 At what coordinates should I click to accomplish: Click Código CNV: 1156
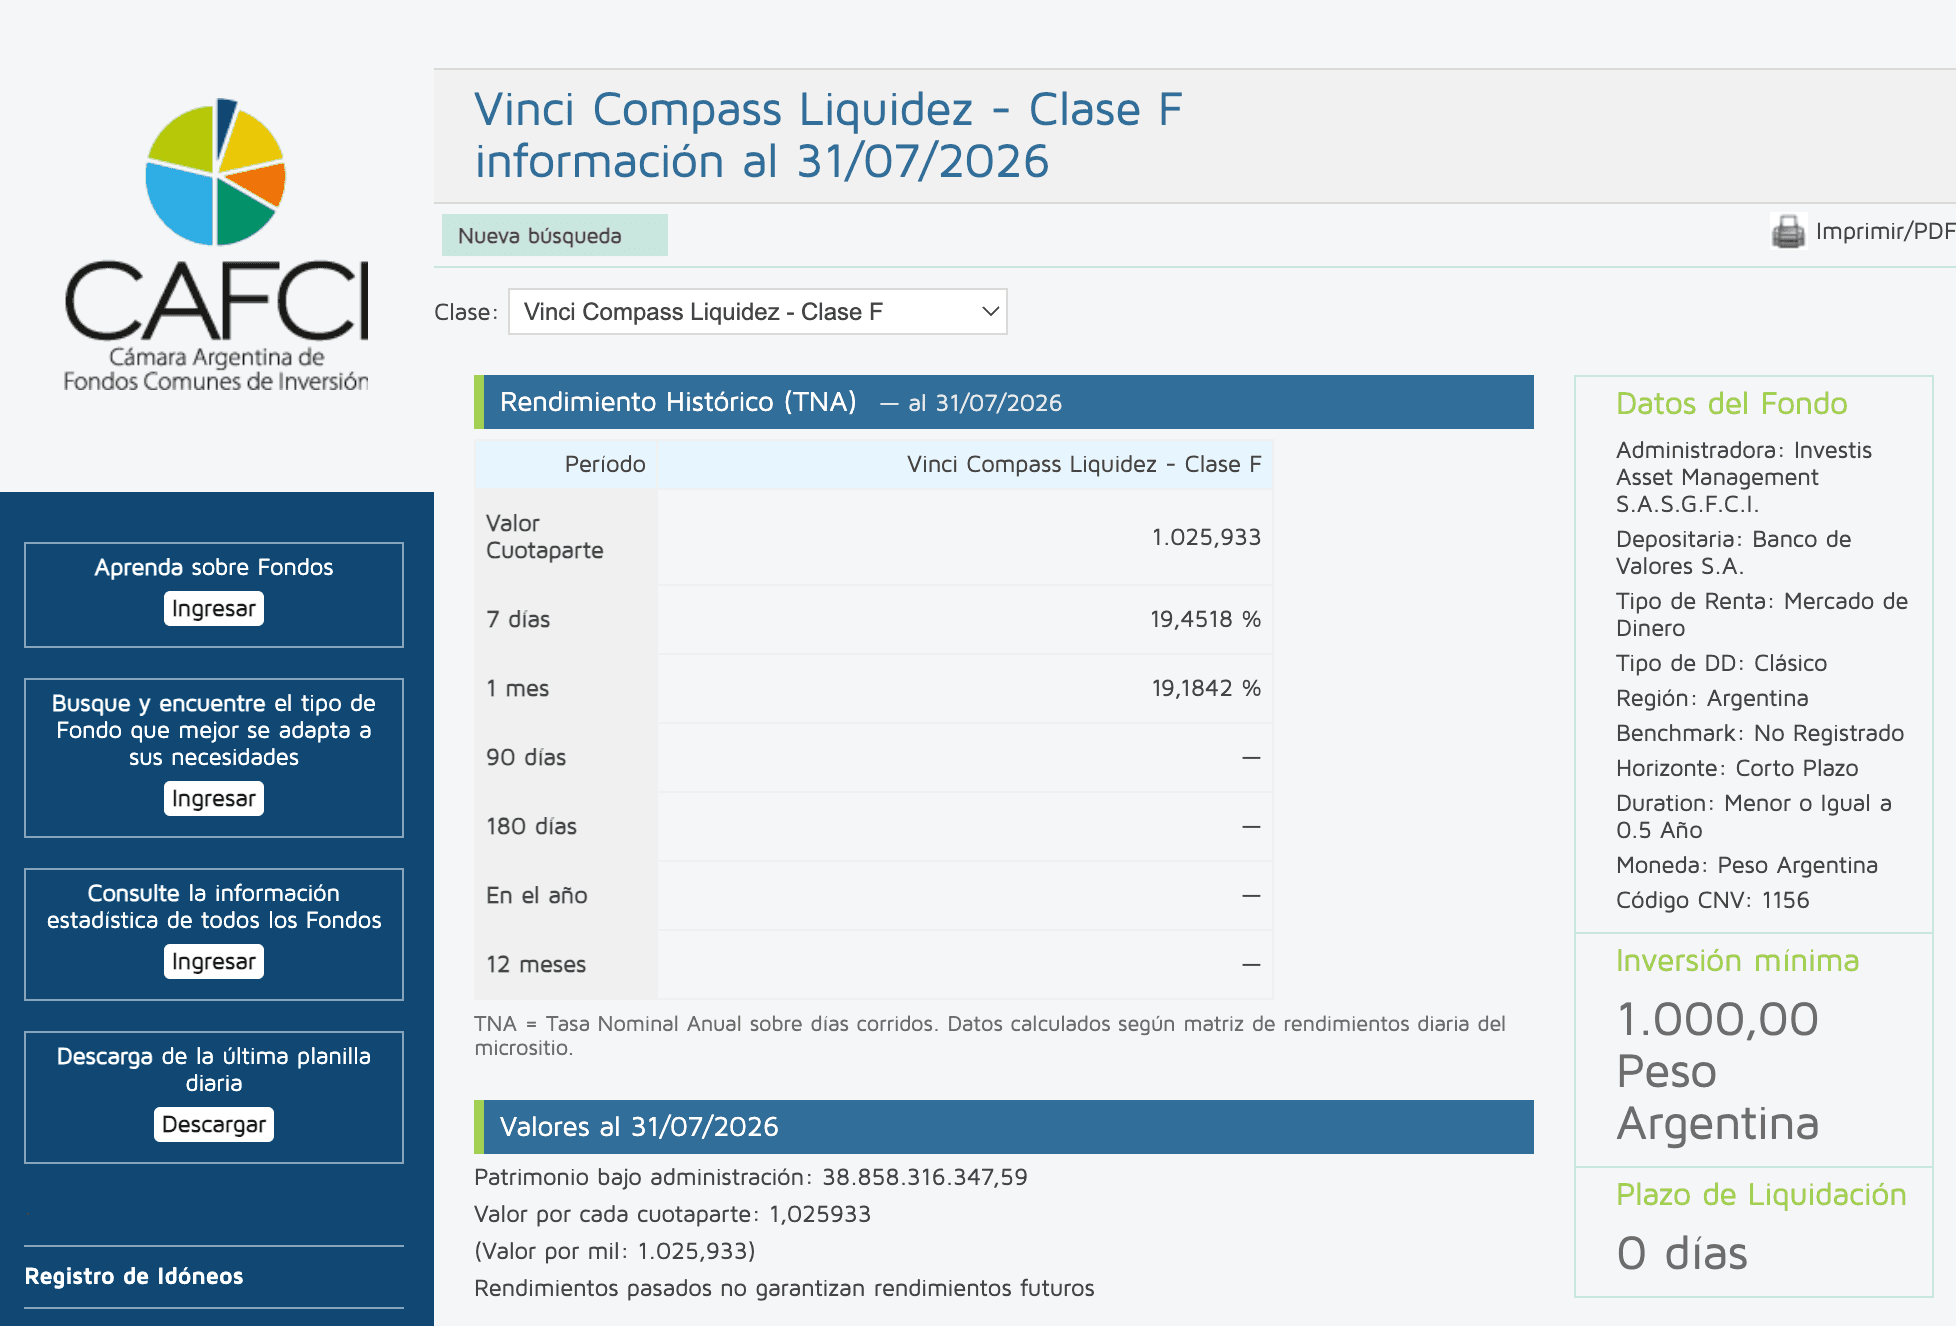click(x=1713, y=900)
